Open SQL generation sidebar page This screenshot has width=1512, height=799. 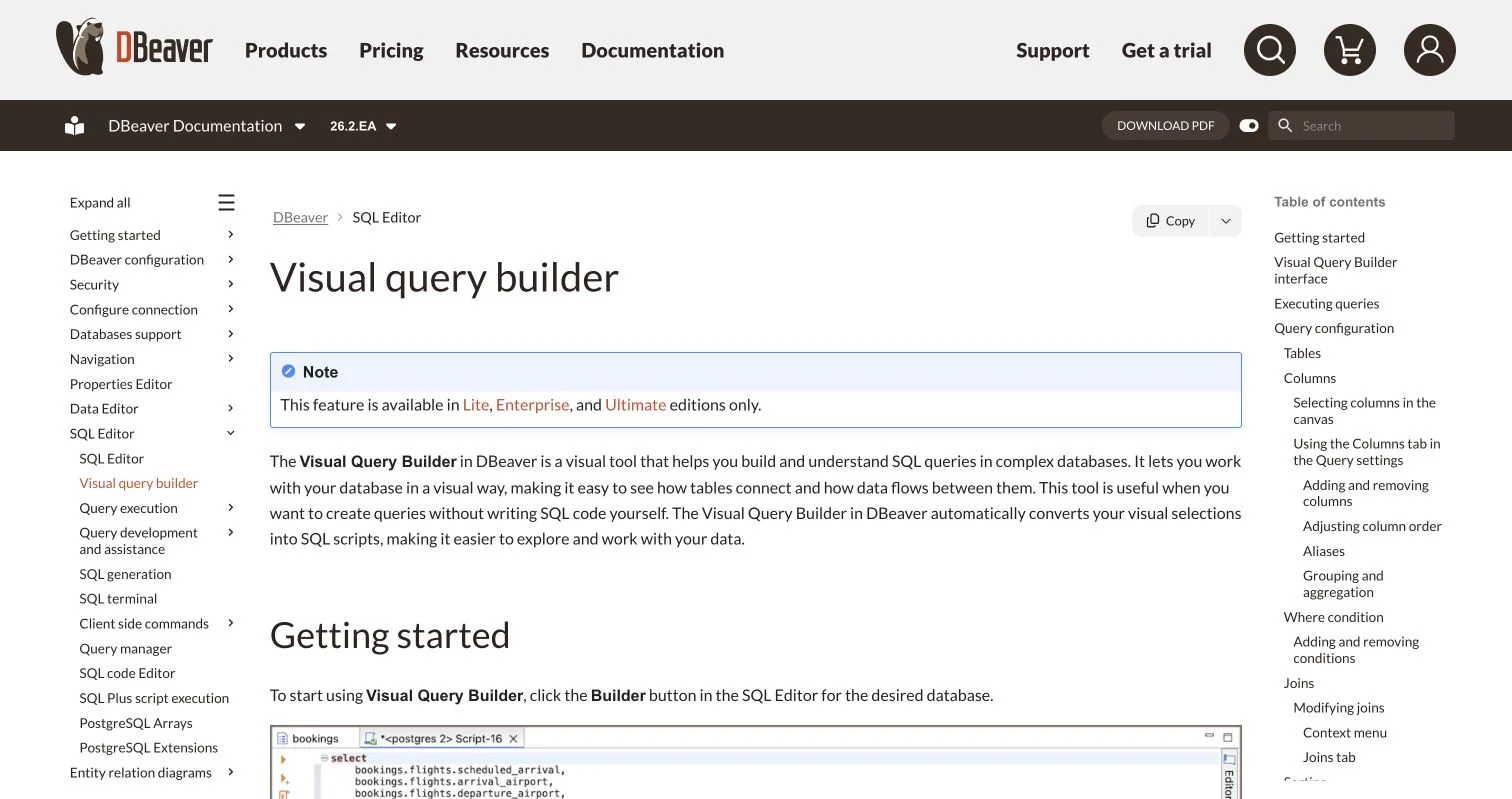coord(126,574)
